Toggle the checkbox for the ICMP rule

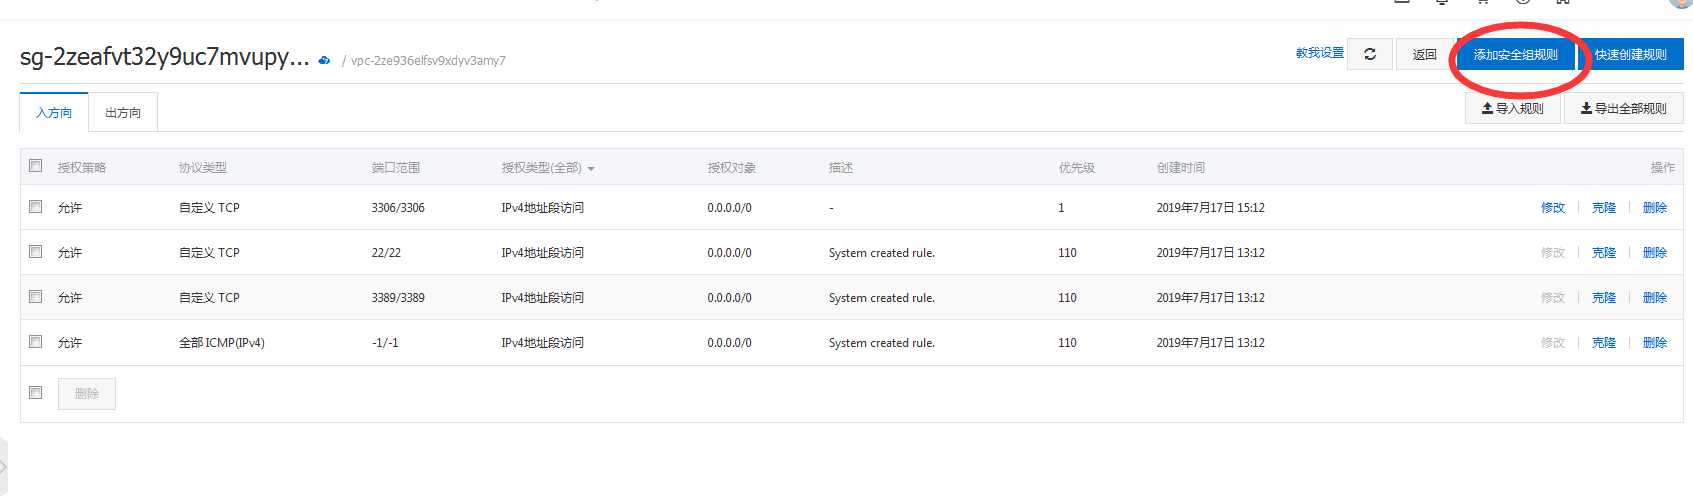(x=36, y=342)
